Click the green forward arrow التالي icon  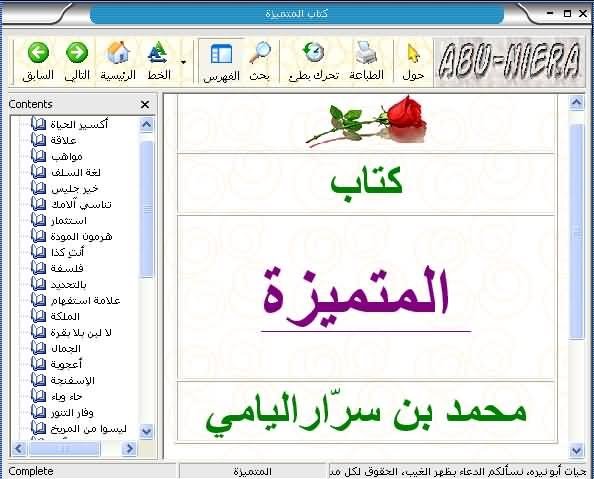point(77,52)
